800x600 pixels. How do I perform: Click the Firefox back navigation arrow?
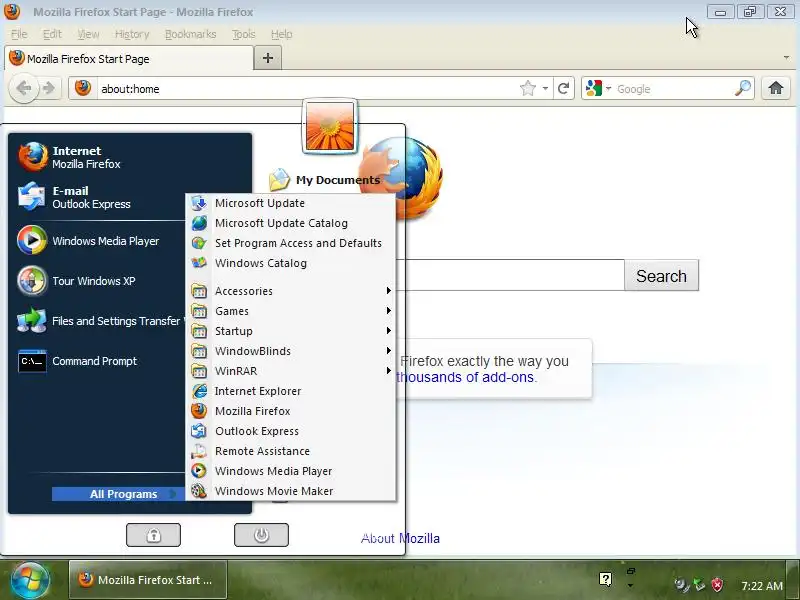(x=23, y=89)
